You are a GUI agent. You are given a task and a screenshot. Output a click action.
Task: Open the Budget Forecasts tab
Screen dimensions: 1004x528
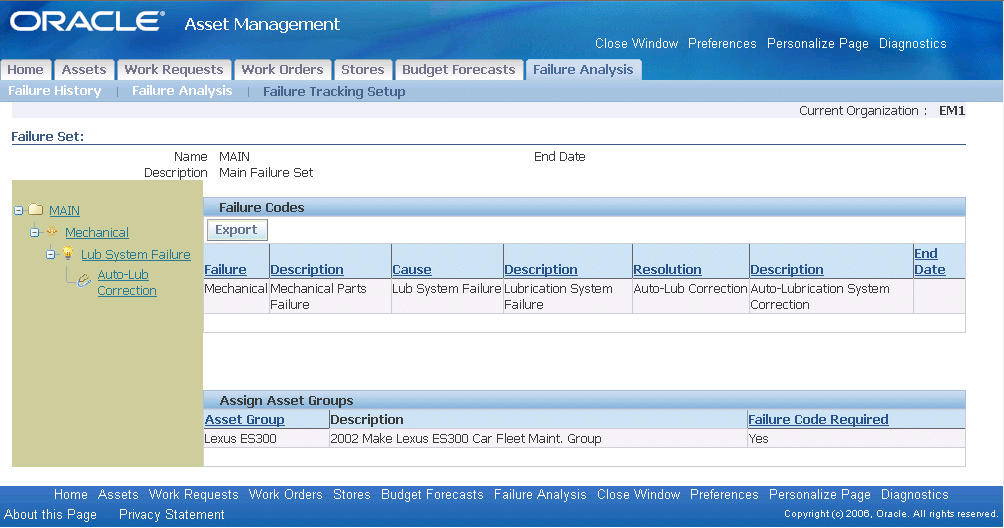(x=458, y=70)
